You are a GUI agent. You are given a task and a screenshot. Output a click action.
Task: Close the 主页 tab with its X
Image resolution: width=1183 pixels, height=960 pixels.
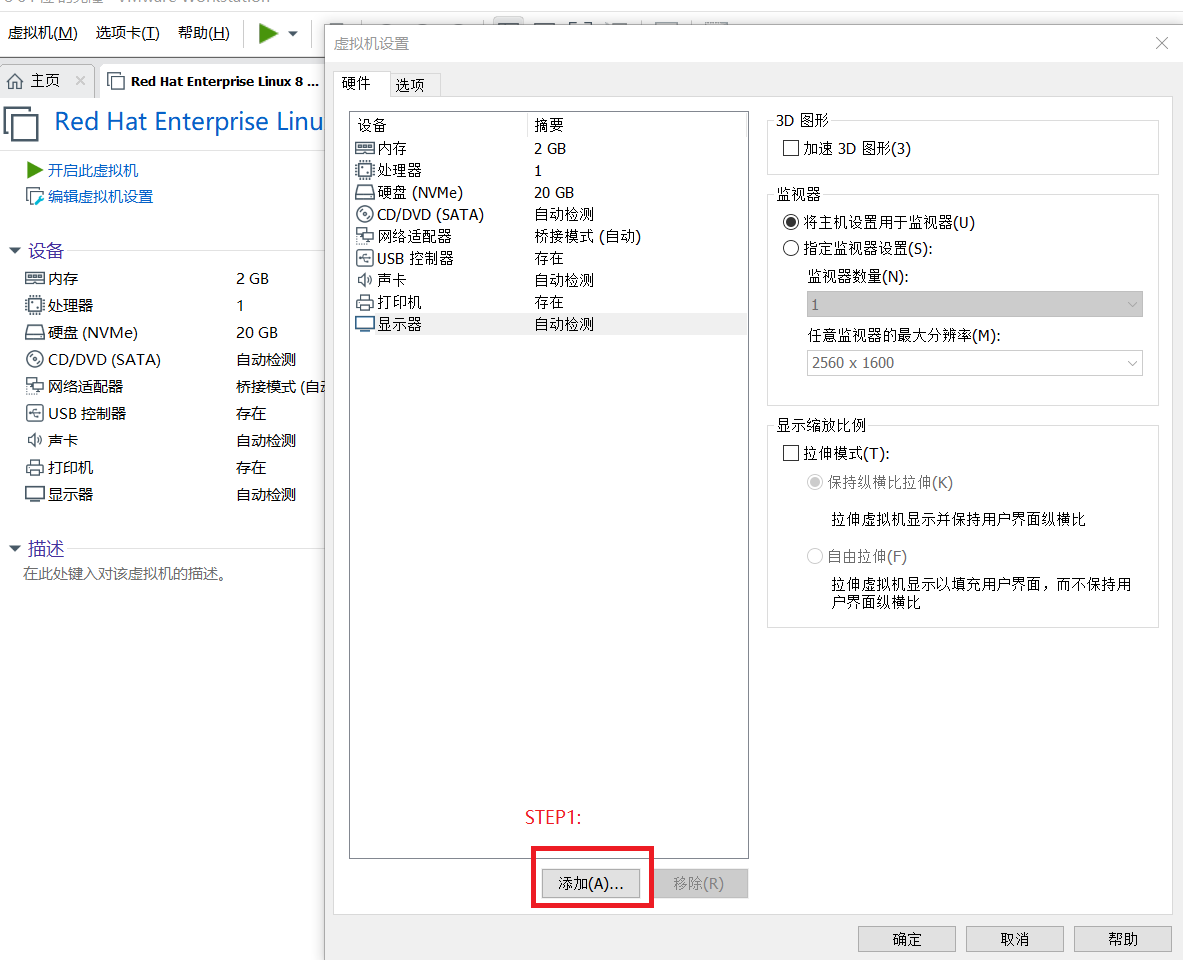(x=80, y=80)
